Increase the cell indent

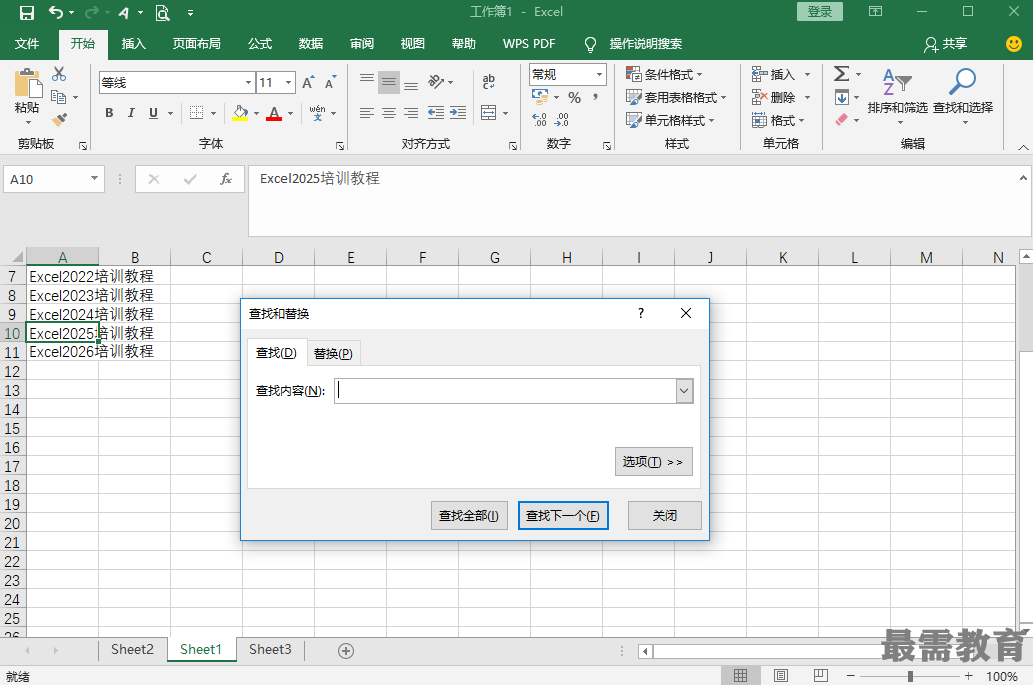tap(458, 113)
